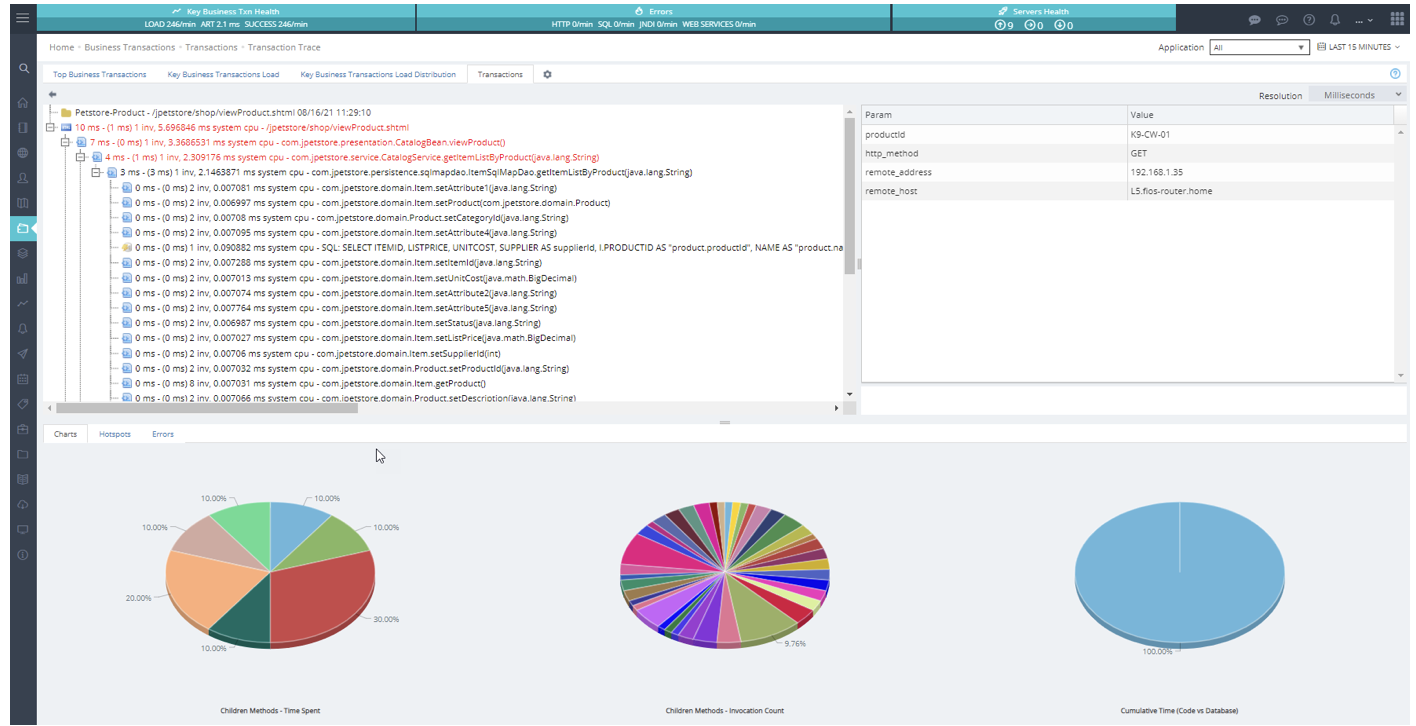Open notifications bell in top header

[1334, 20]
